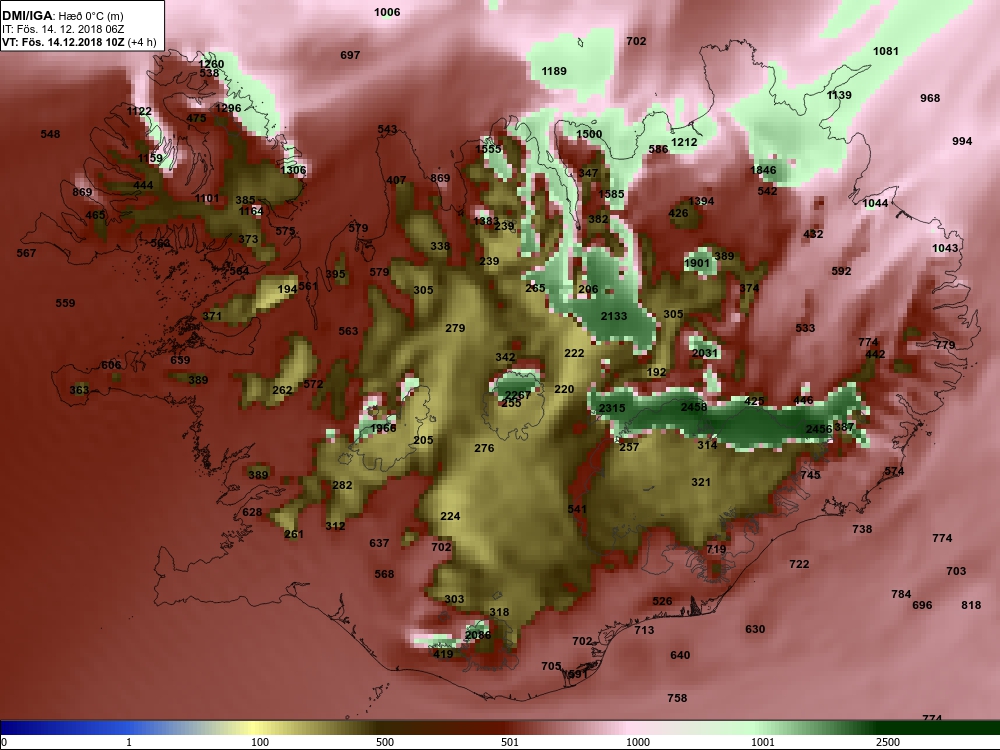Click the map value '1555'
This screenshot has width=1000, height=750.
pyautogui.click(x=489, y=149)
